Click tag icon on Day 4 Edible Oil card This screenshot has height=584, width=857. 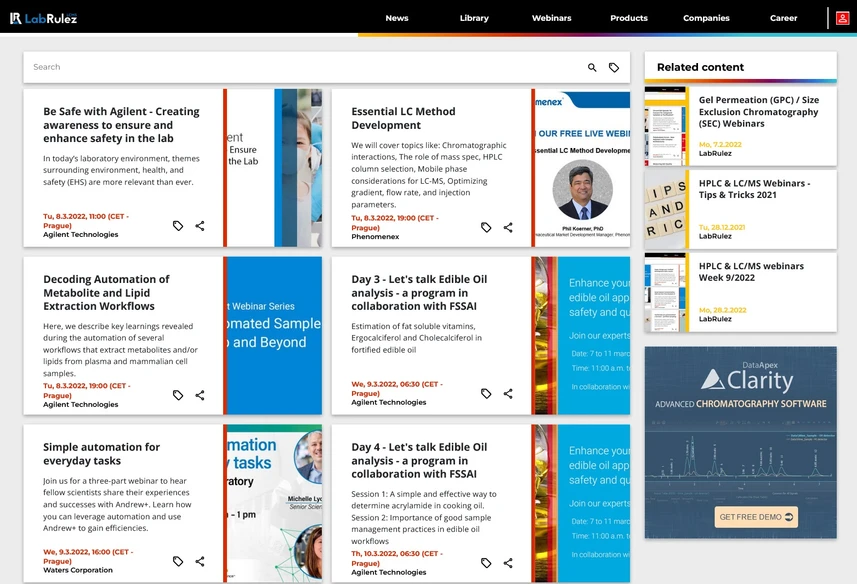pyautogui.click(x=486, y=563)
